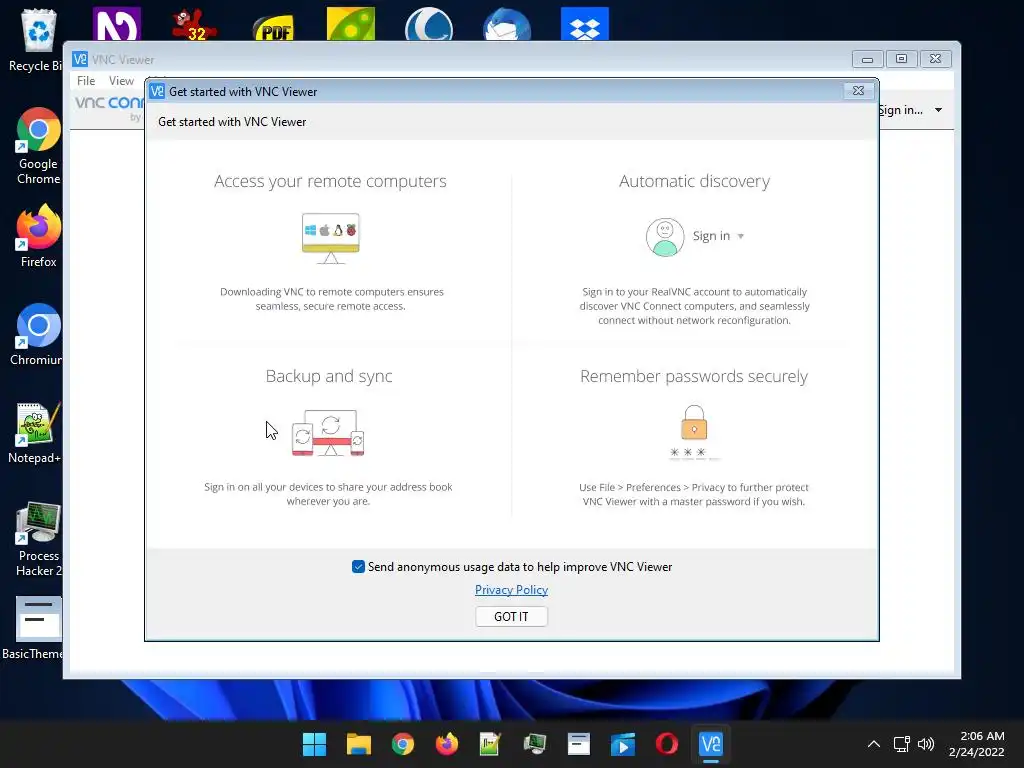Image resolution: width=1024 pixels, height=768 pixels.
Task: Expand the Sign in dropdown arrow in main window
Action: pos(938,110)
